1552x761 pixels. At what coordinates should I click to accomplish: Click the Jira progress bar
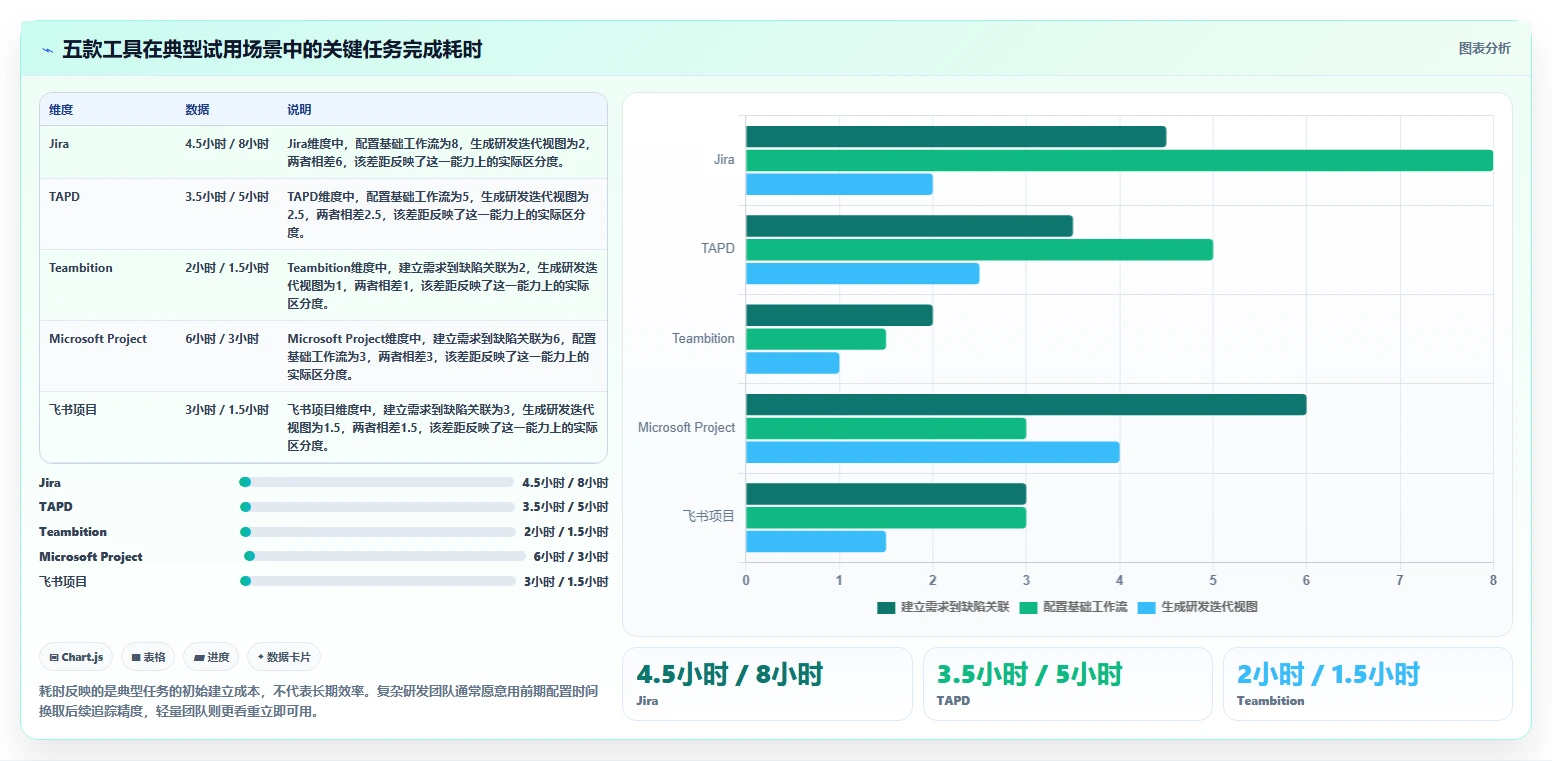(376, 482)
